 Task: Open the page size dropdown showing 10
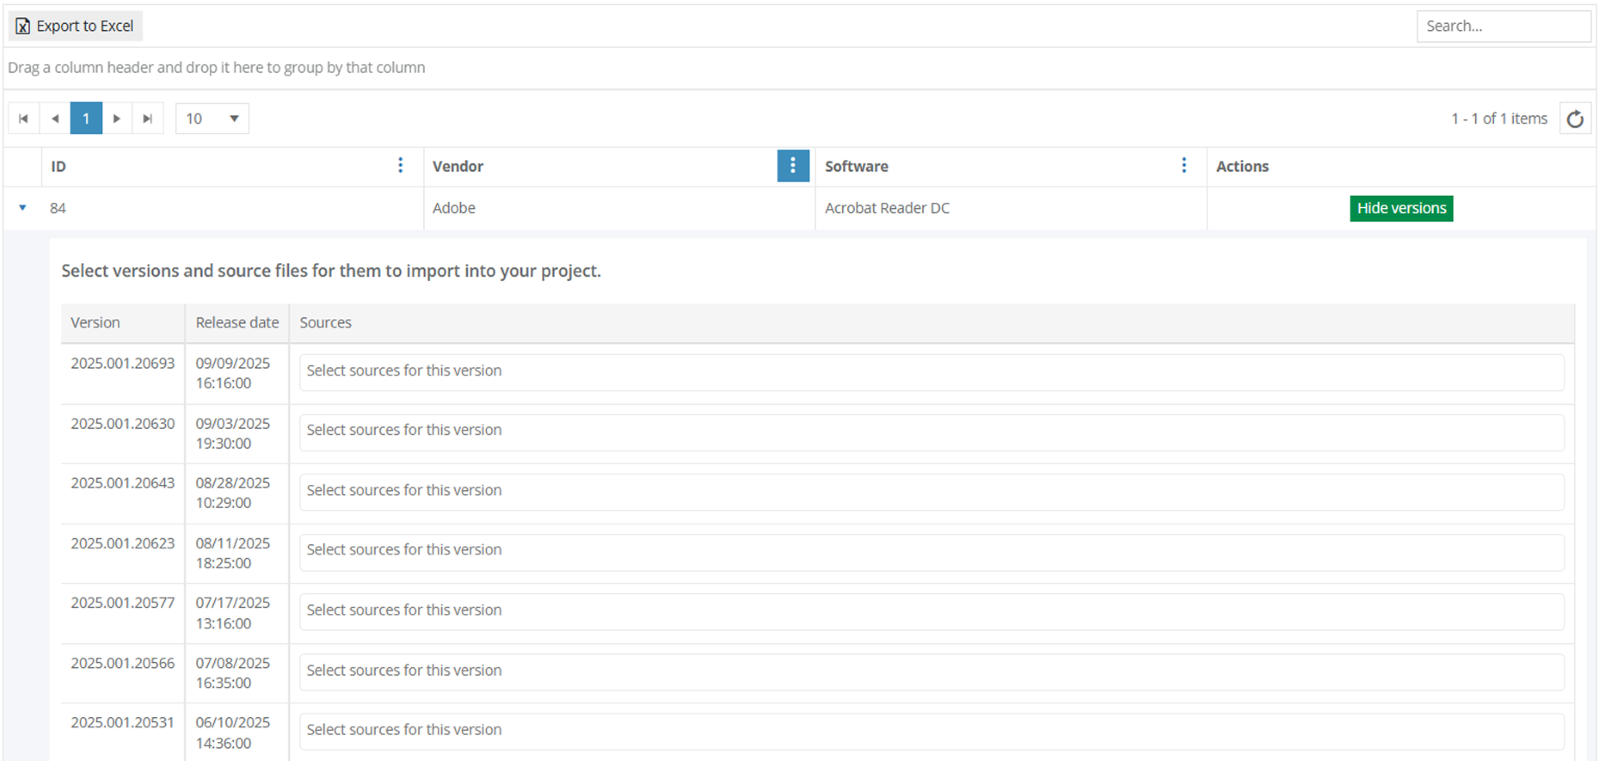(212, 119)
